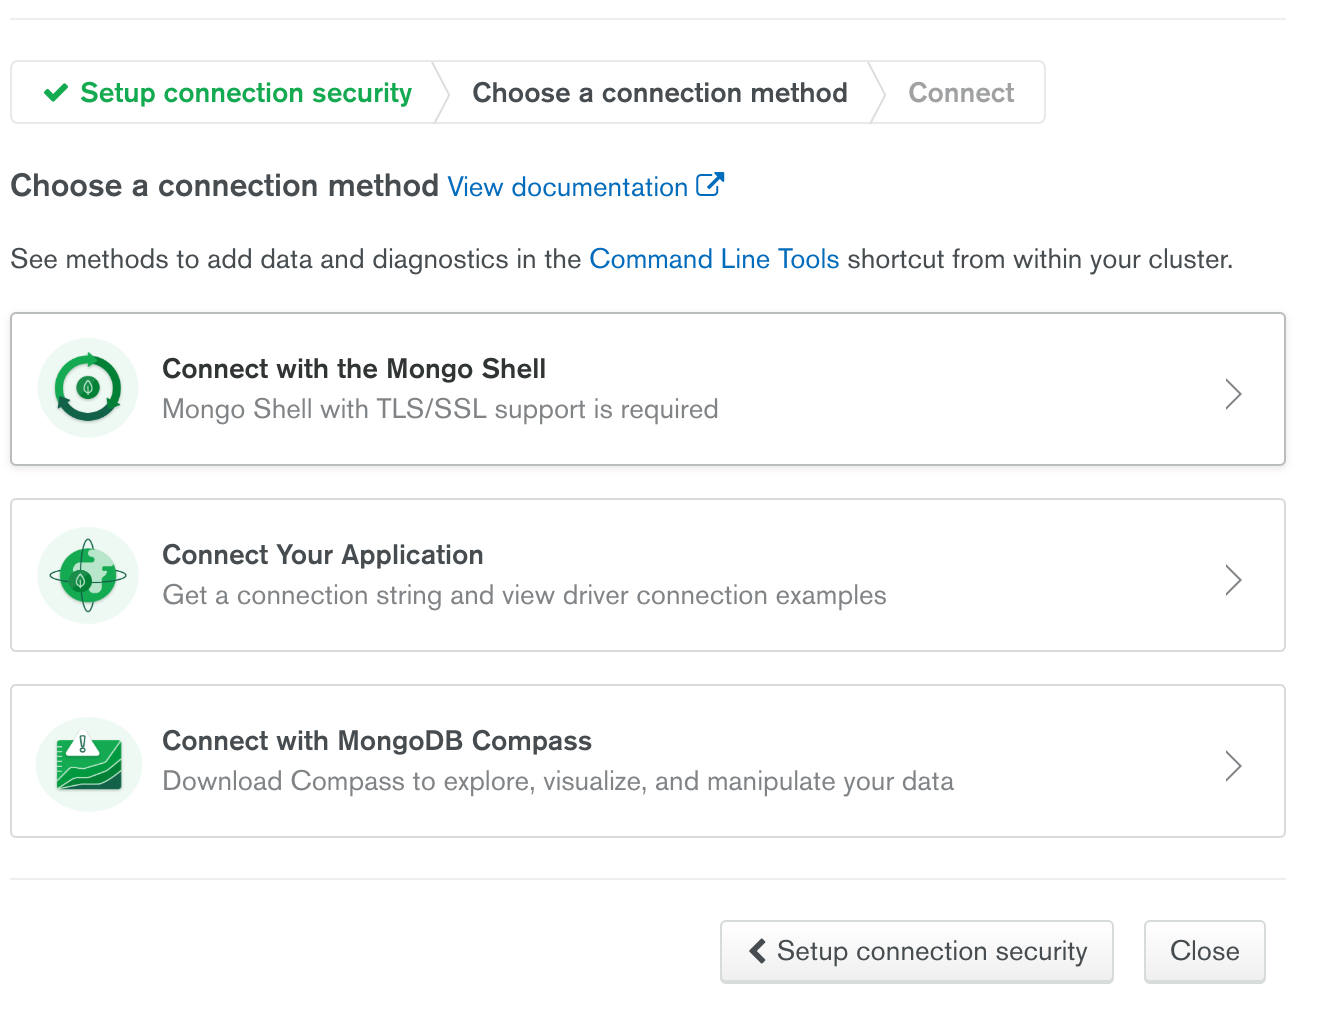Select the Mongo Shell option card

click(648, 389)
